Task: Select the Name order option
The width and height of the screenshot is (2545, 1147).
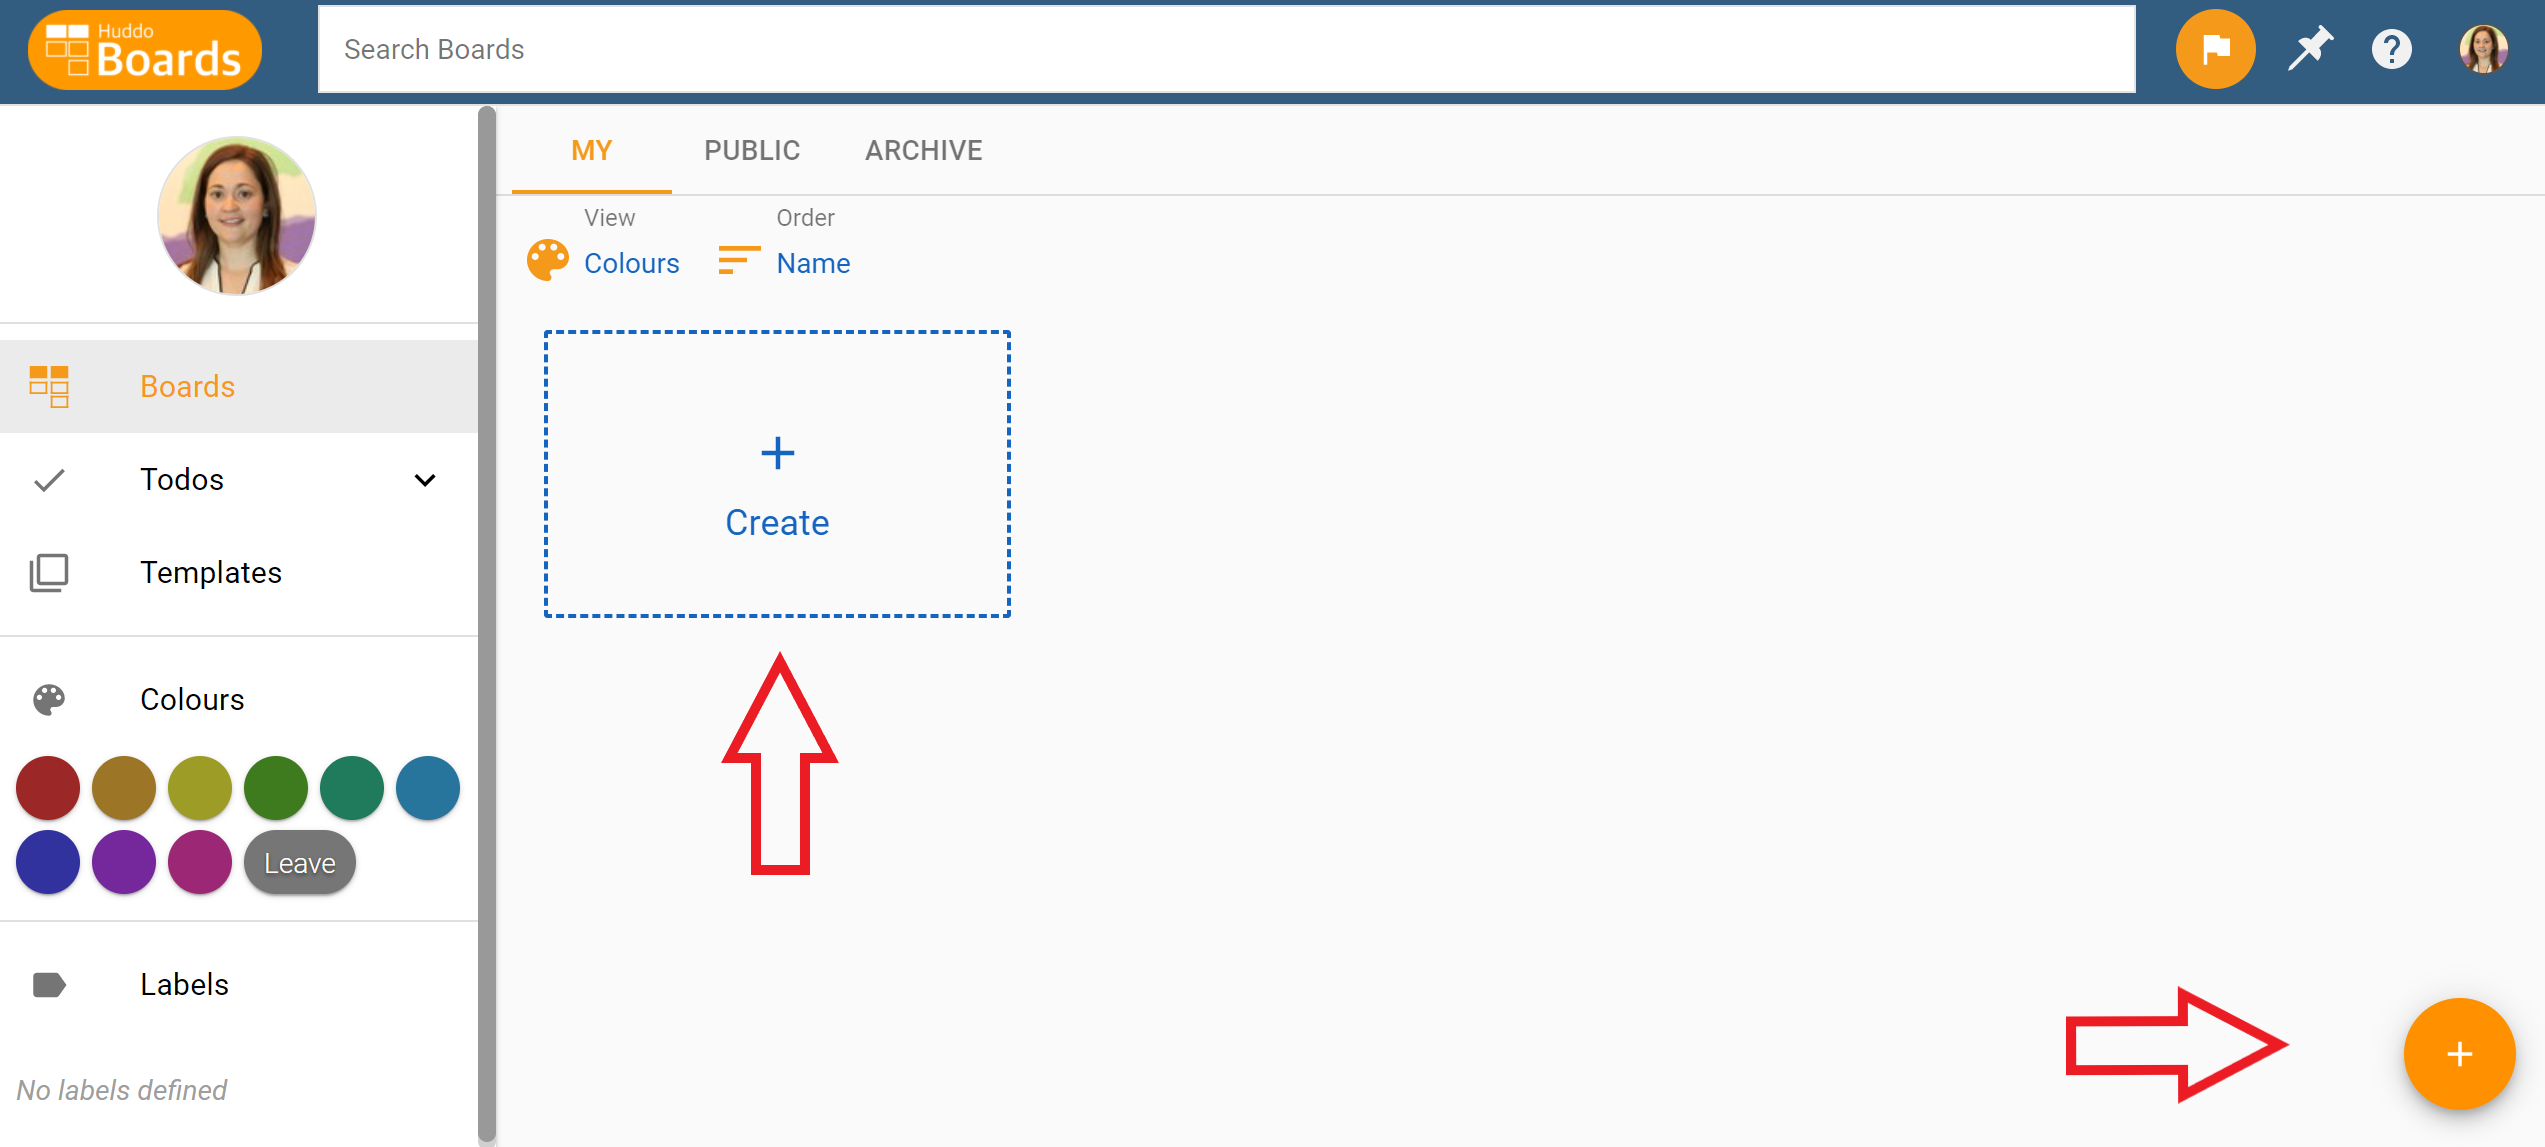Action: pos(812,261)
